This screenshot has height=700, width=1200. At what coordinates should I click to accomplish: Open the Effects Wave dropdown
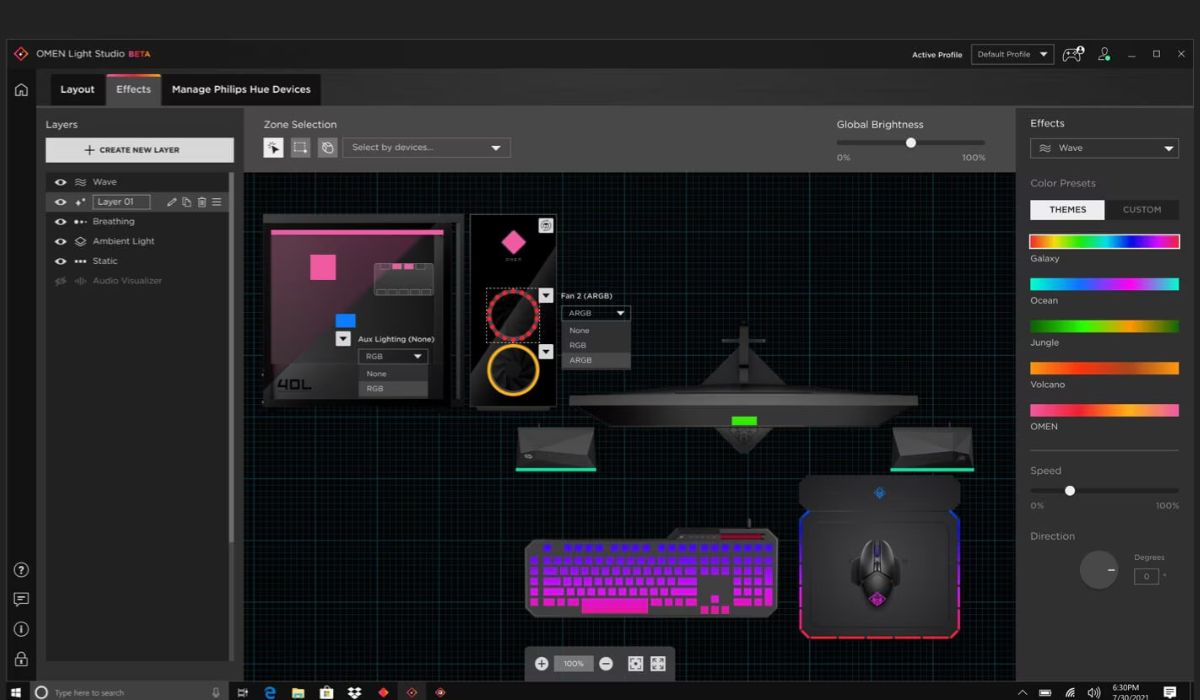click(x=1104, y=148)
